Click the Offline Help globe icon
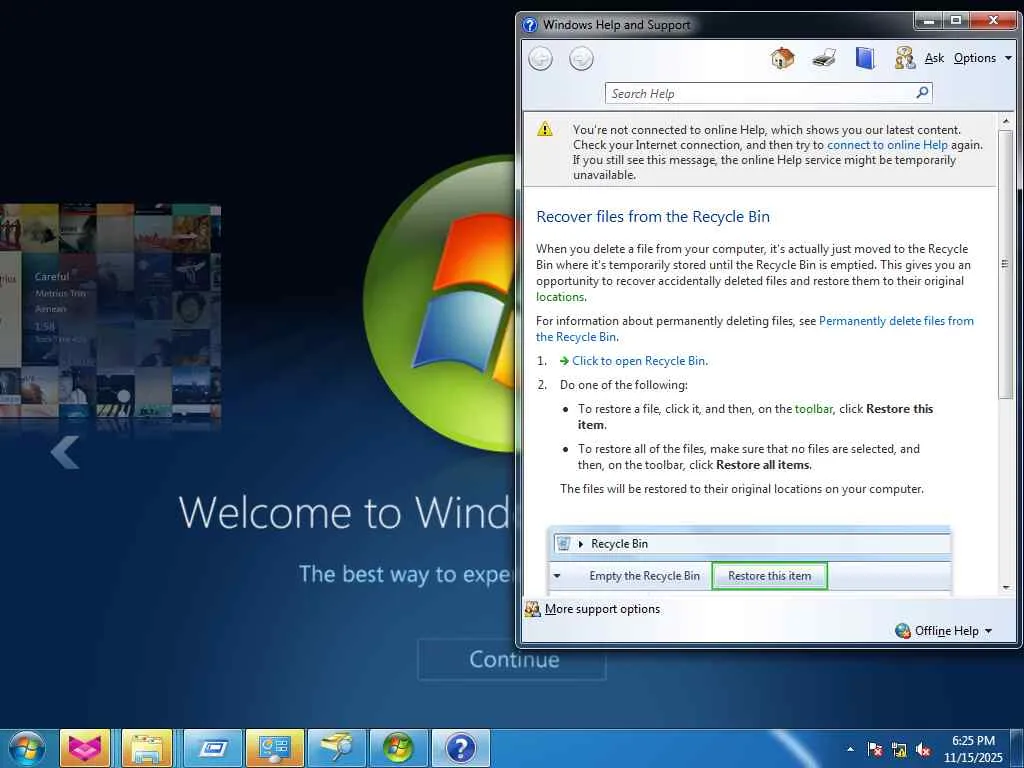Viewport: 1024px width, 768px height. click(903, 631)
